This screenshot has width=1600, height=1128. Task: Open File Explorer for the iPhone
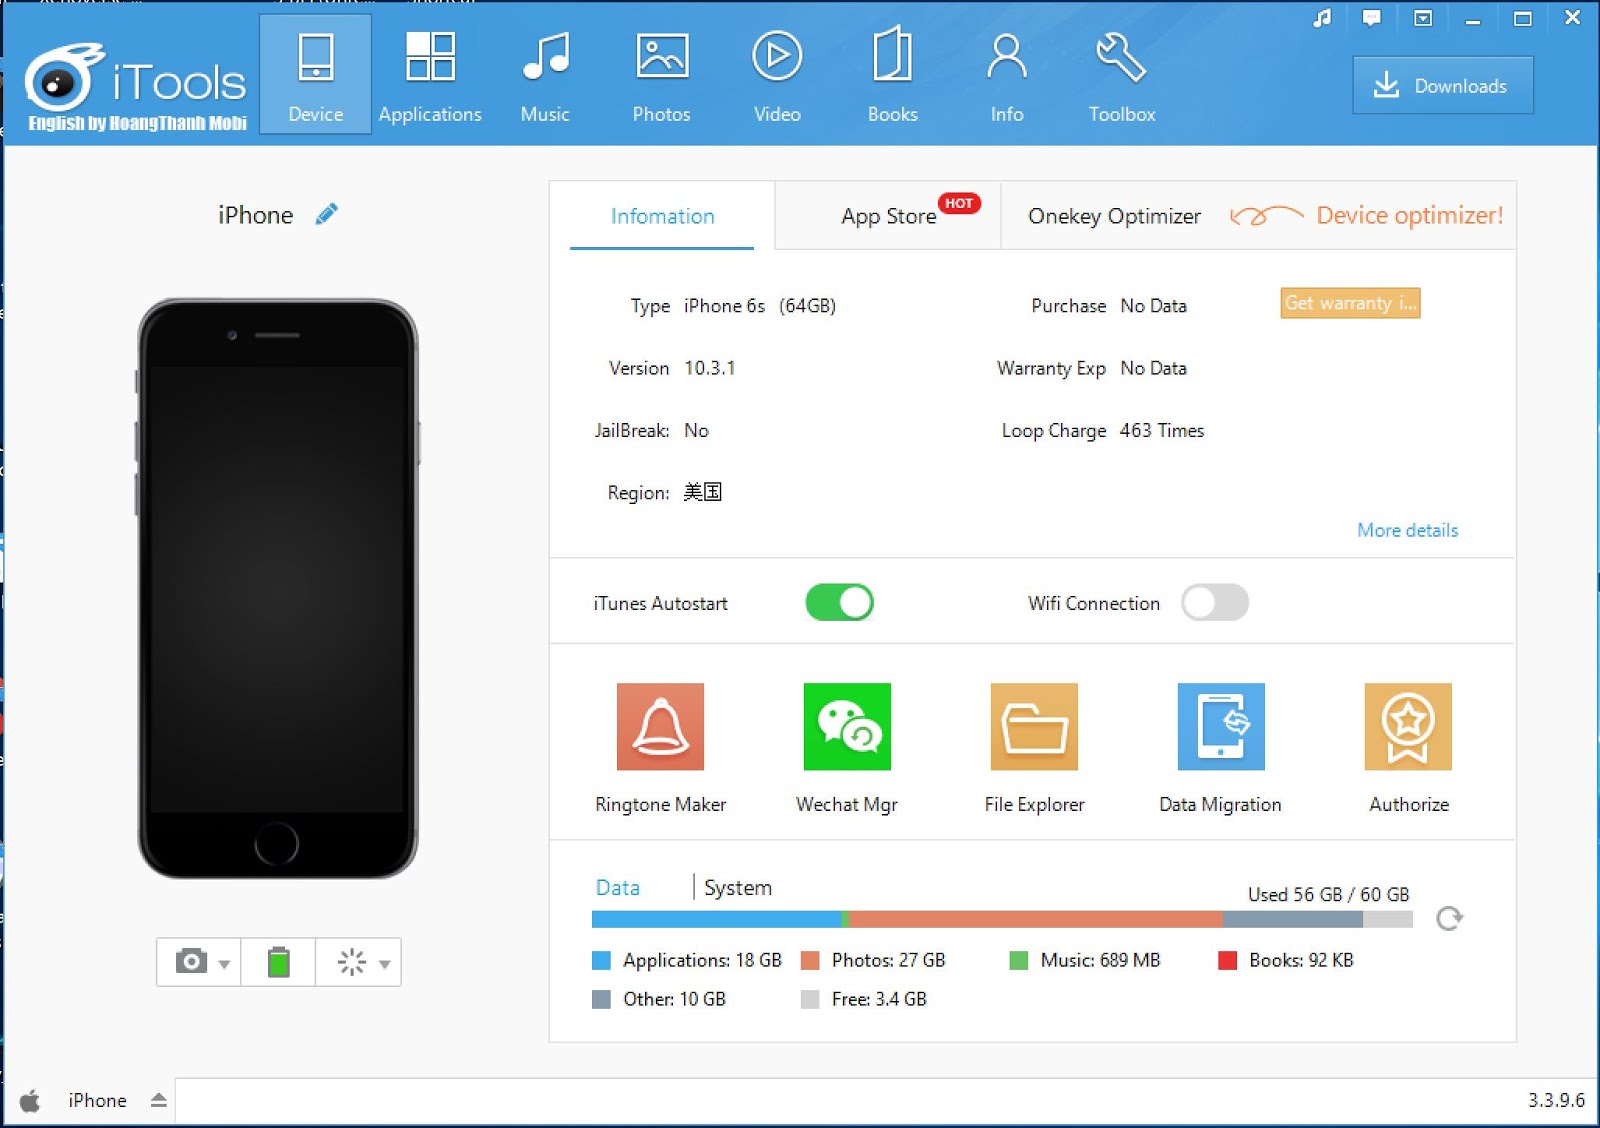point(1033,727)
